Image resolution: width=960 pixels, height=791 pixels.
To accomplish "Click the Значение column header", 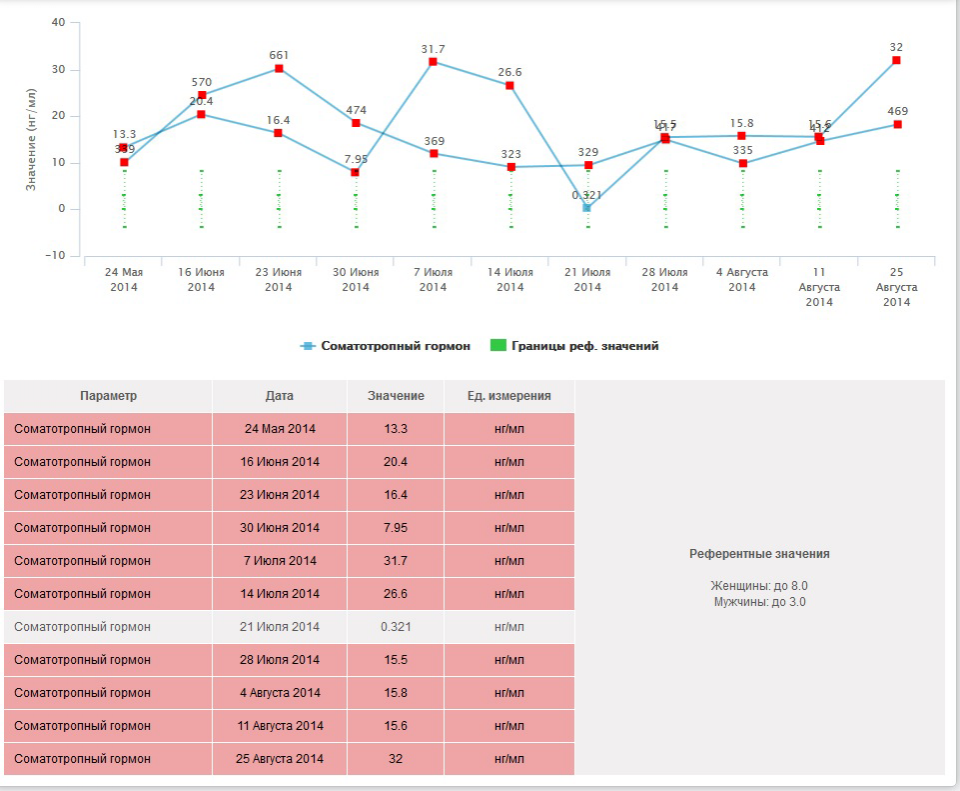I will click(395, 396).
